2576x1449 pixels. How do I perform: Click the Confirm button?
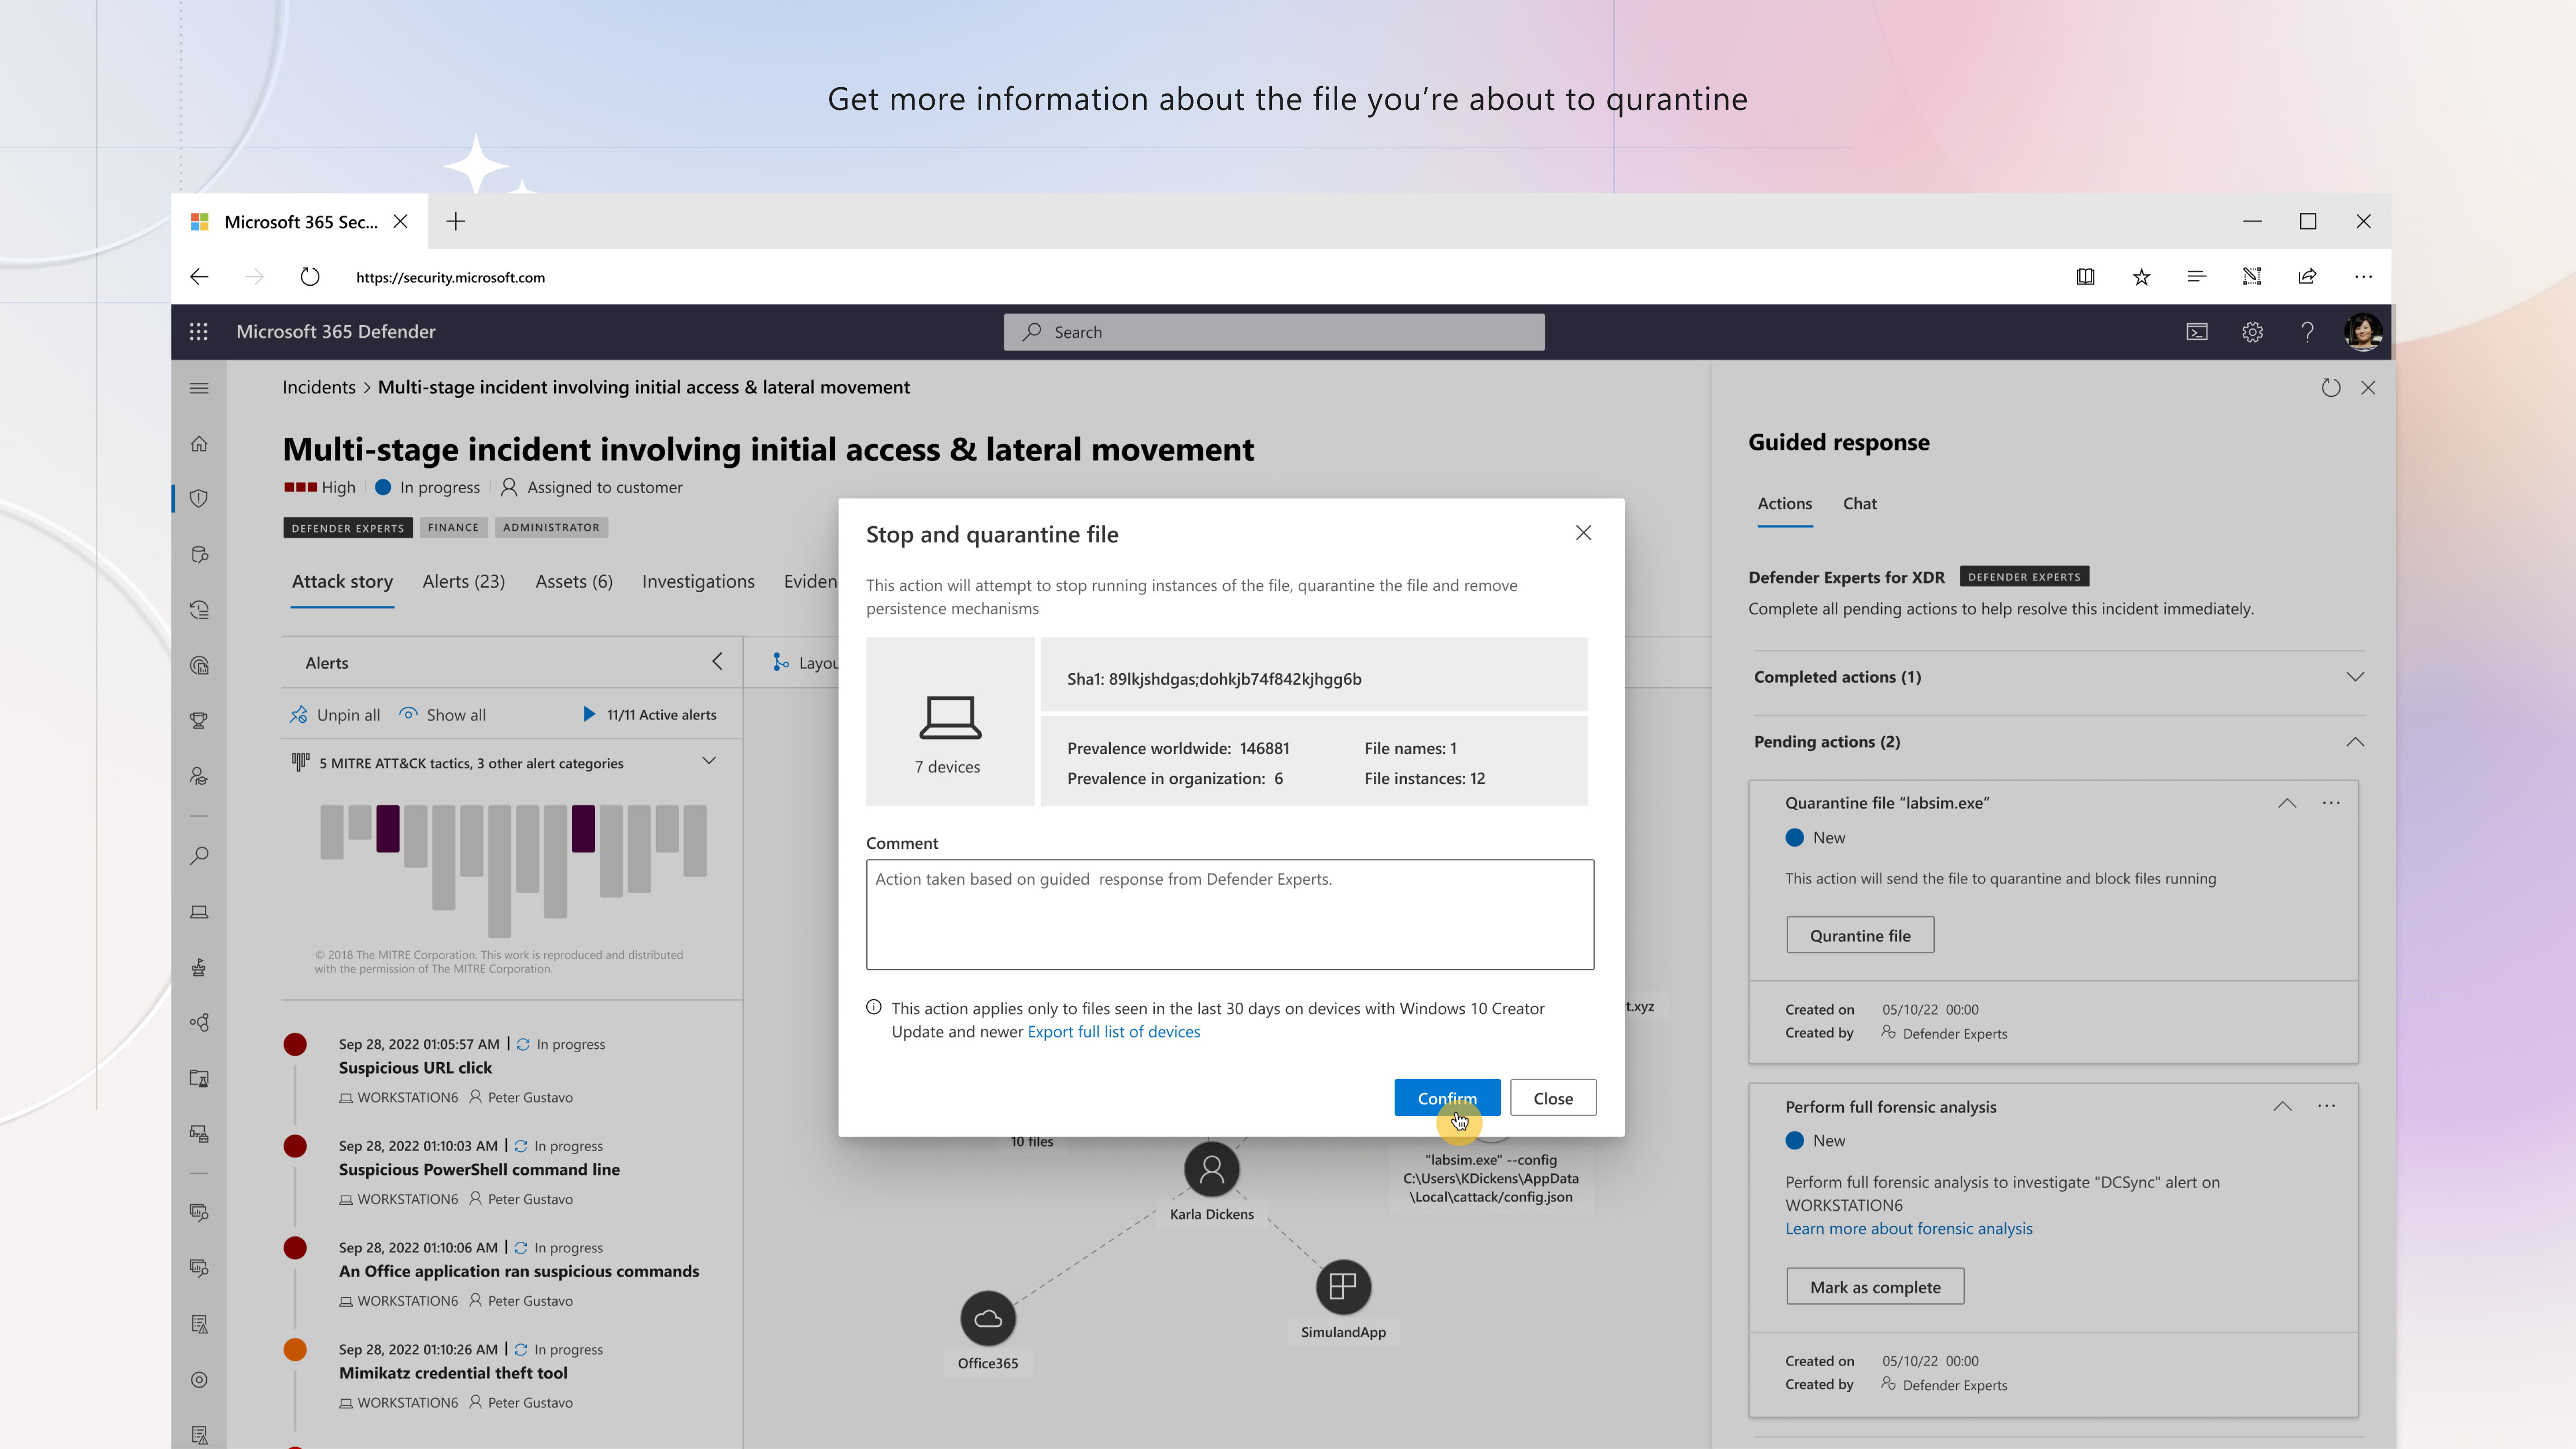[1447, 1098]
